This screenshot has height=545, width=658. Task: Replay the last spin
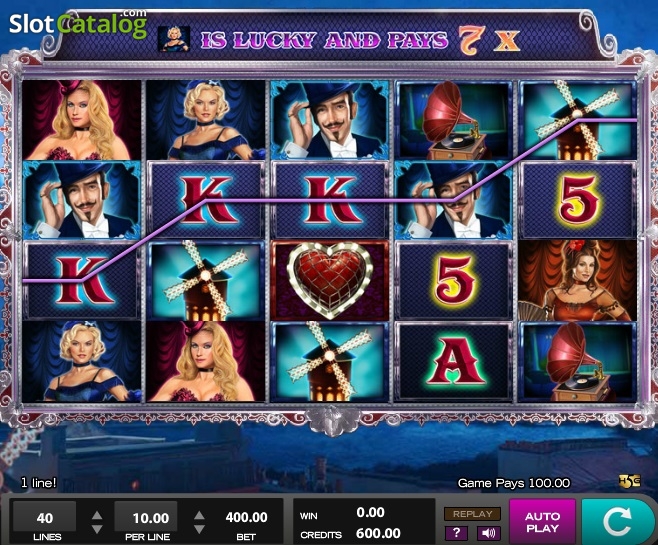[473, 514]
